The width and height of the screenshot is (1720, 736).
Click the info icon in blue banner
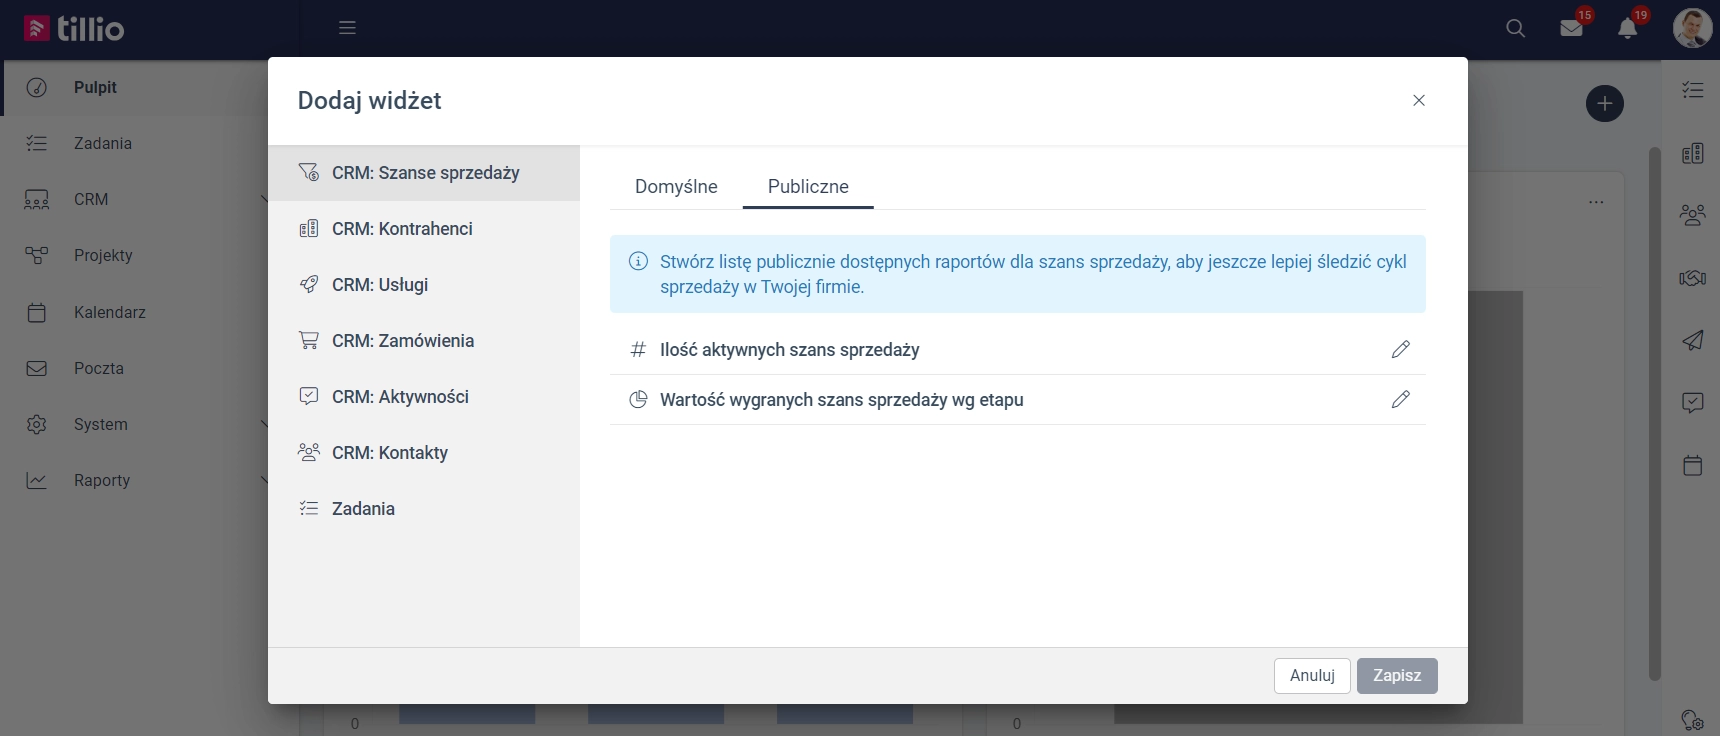point(638,261)
